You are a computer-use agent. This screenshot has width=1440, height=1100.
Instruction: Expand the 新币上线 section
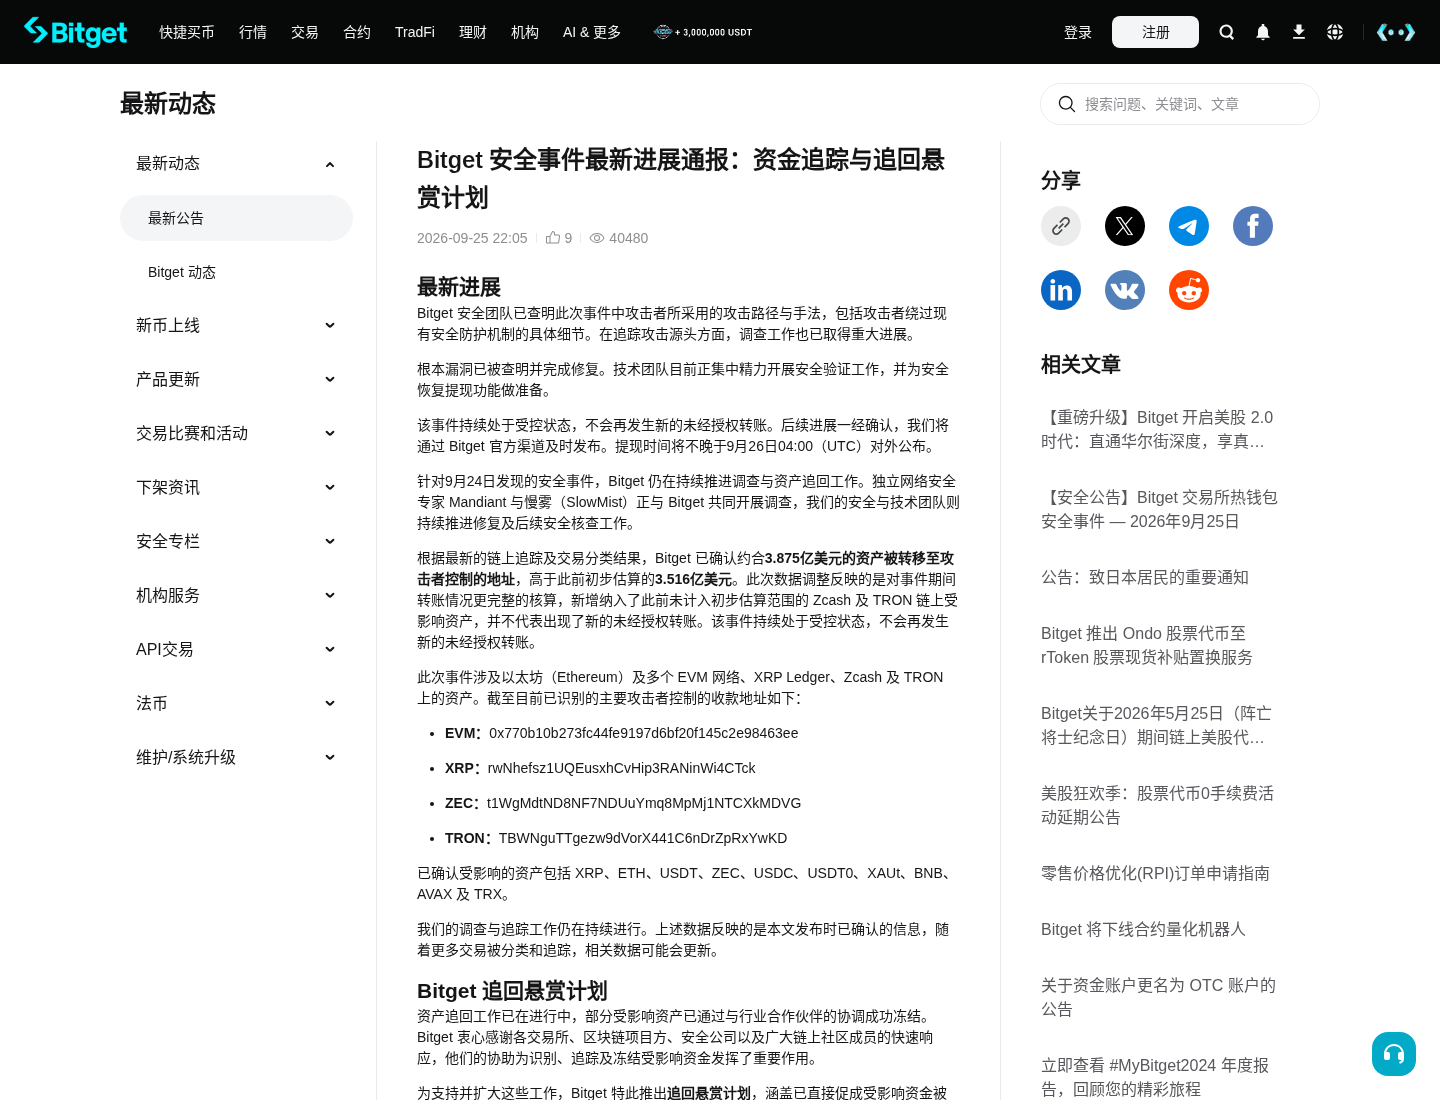(x=330, y=326)
